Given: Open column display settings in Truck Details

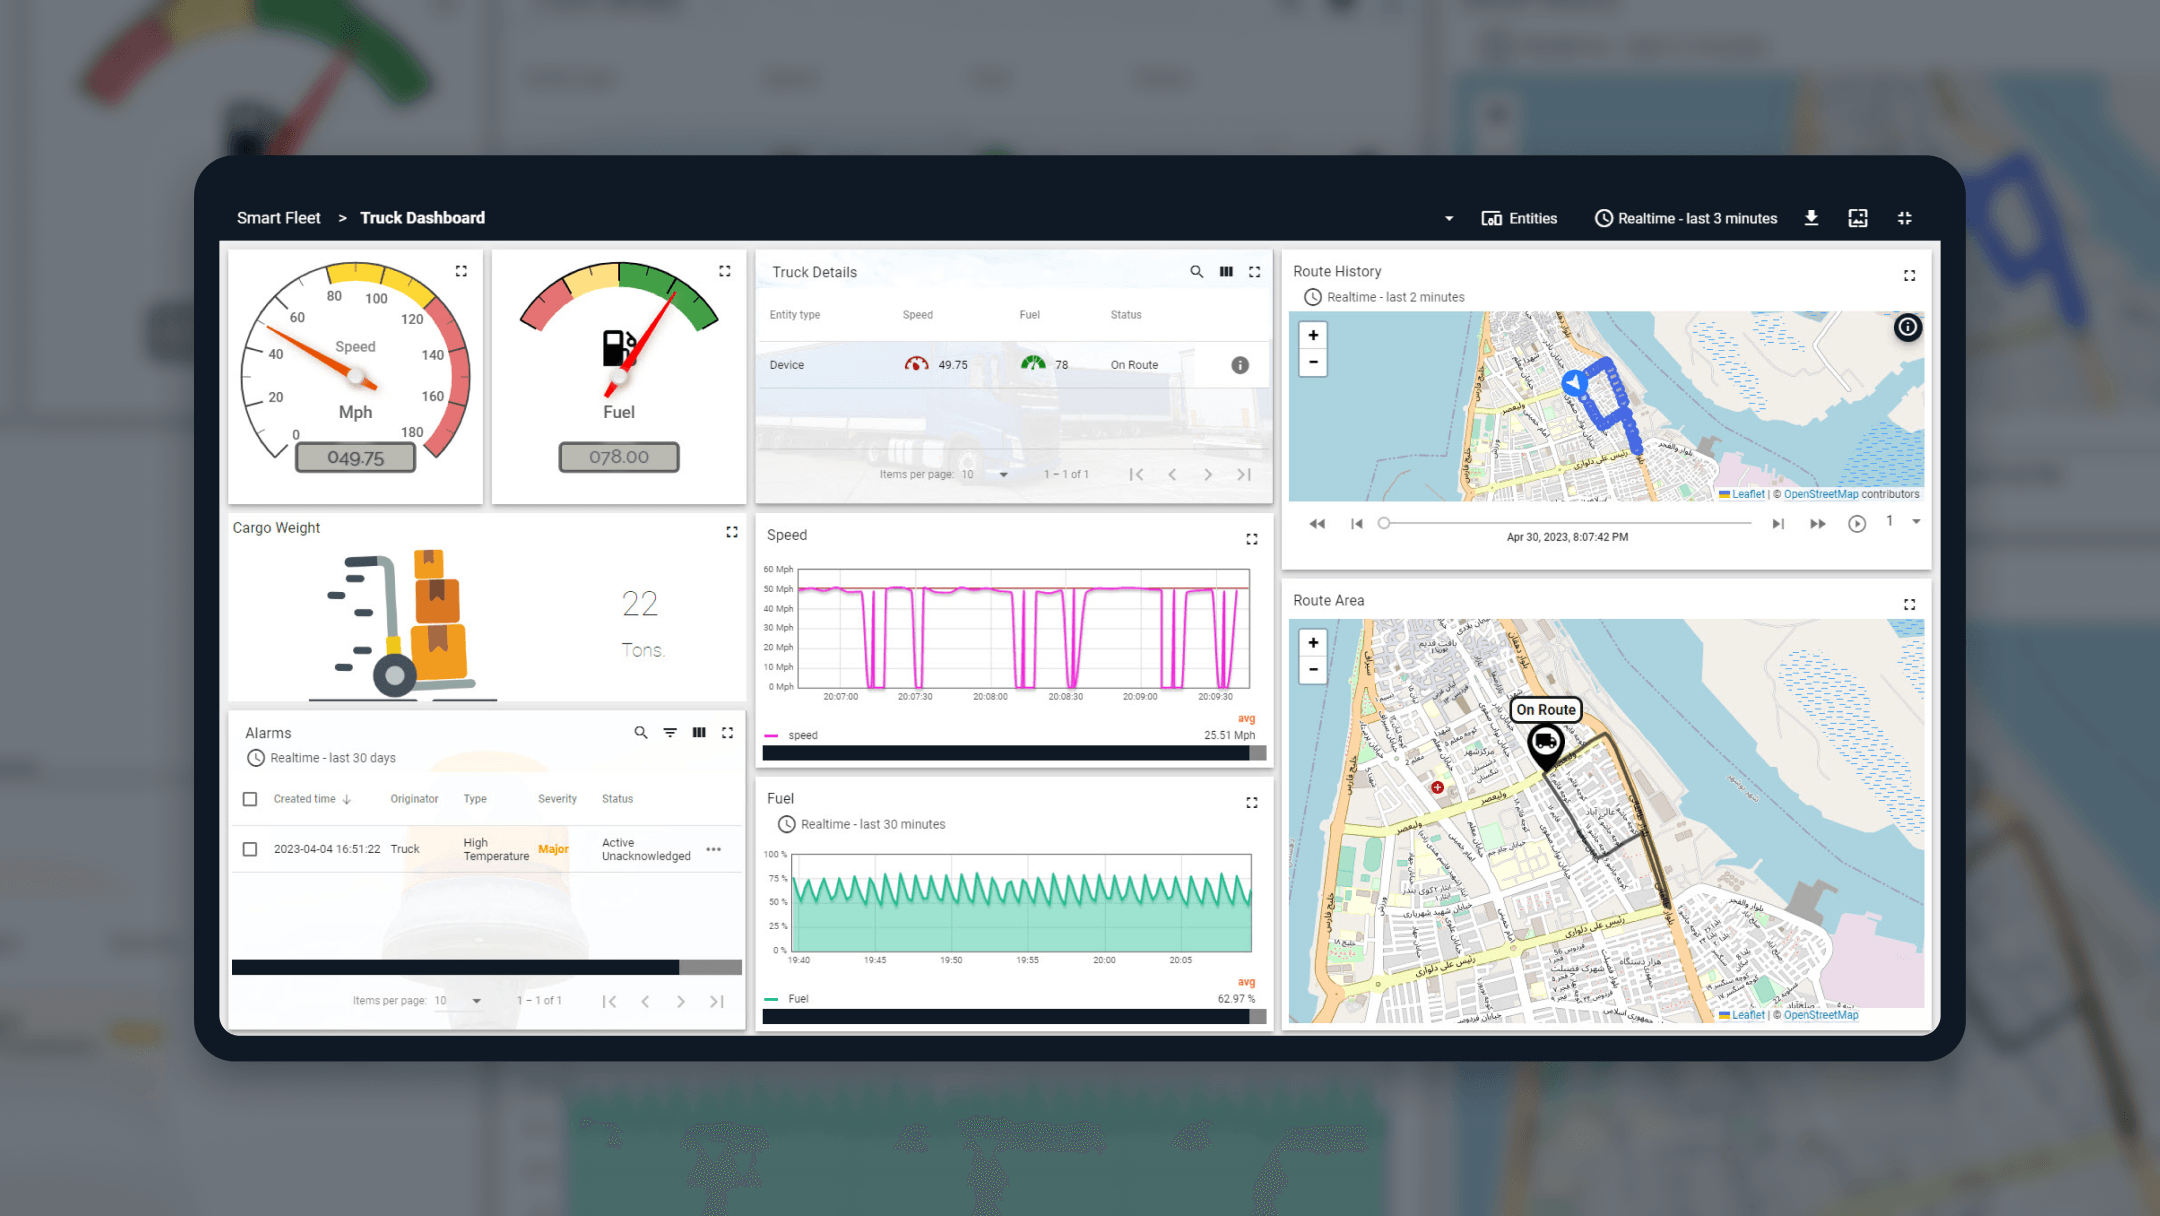Looking at the screenshot, I should 1226,272.
